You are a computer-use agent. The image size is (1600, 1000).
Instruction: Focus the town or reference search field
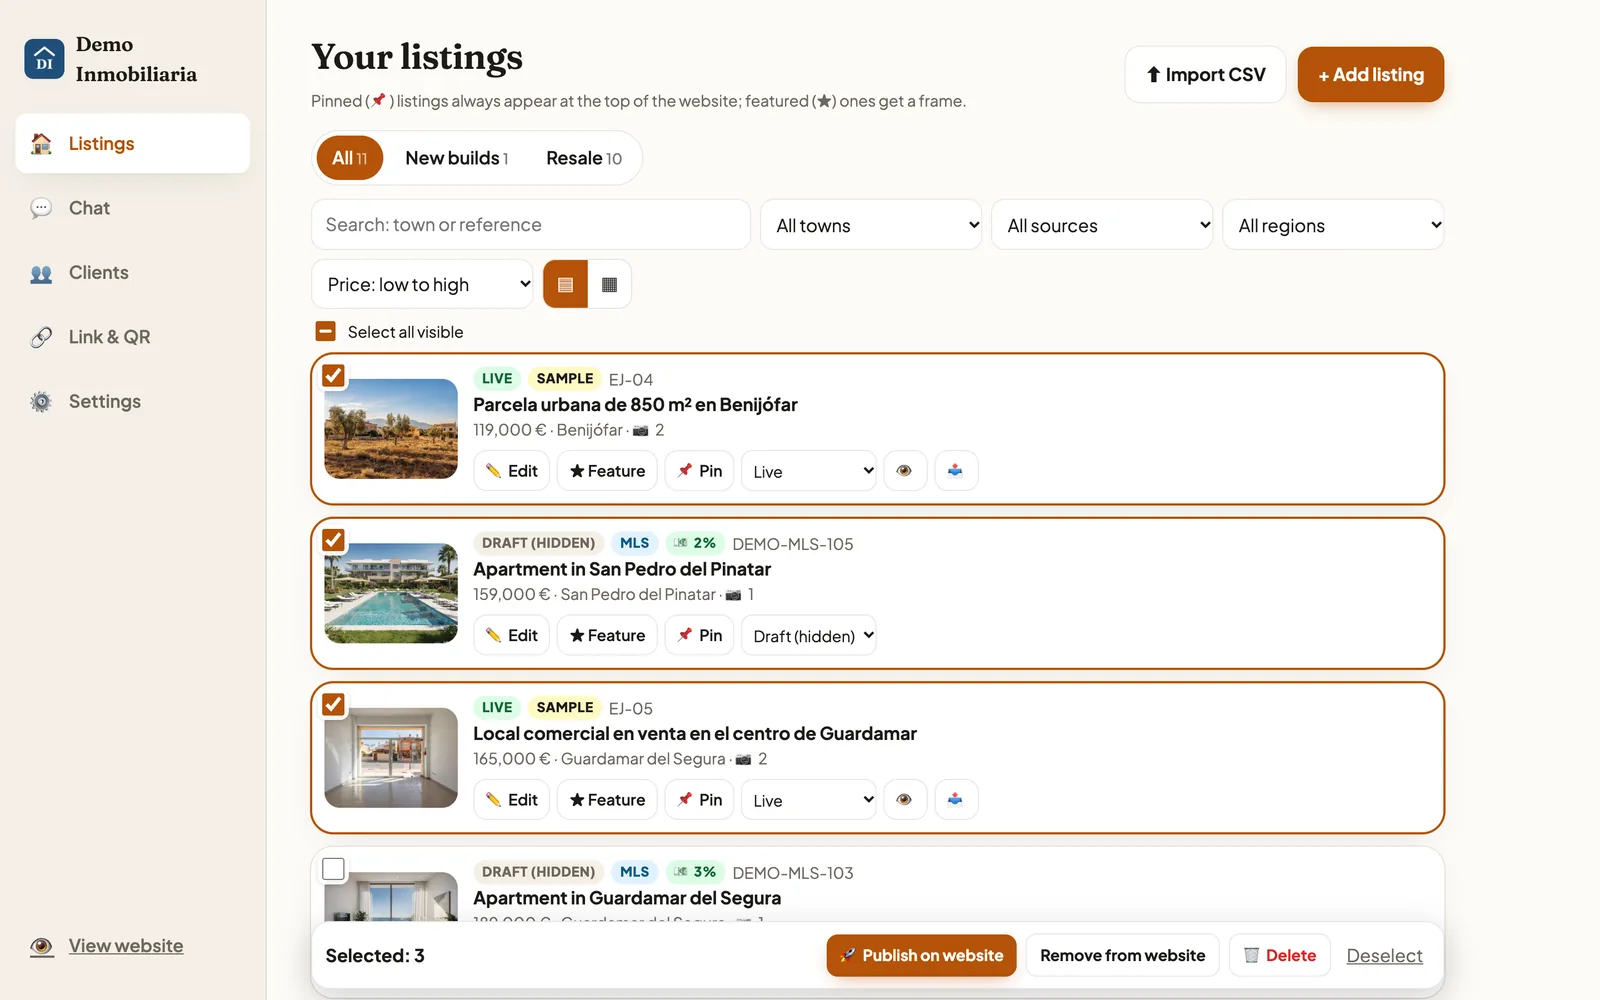[531, 225]
